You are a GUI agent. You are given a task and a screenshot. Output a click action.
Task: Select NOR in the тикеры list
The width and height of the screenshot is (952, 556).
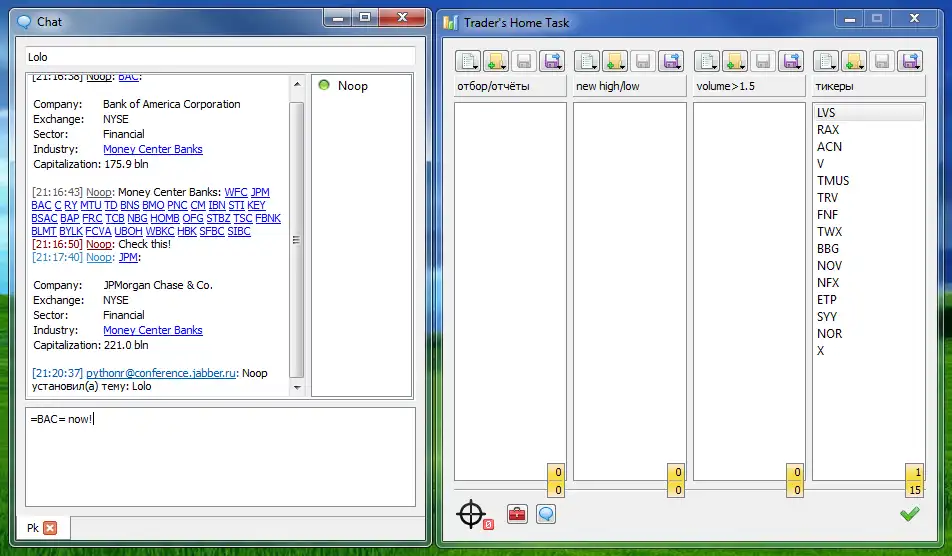[x=869, y=334]
